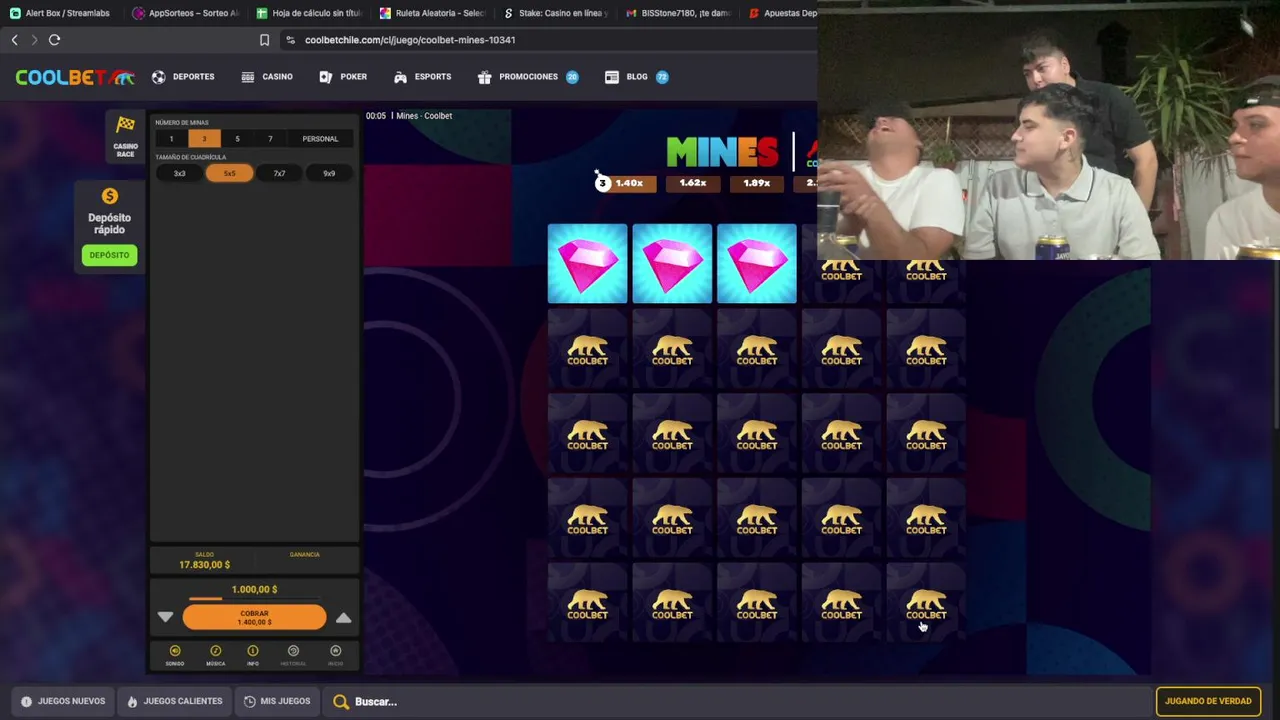Reveal the bottom-right corner Coolbet tile

926,603
